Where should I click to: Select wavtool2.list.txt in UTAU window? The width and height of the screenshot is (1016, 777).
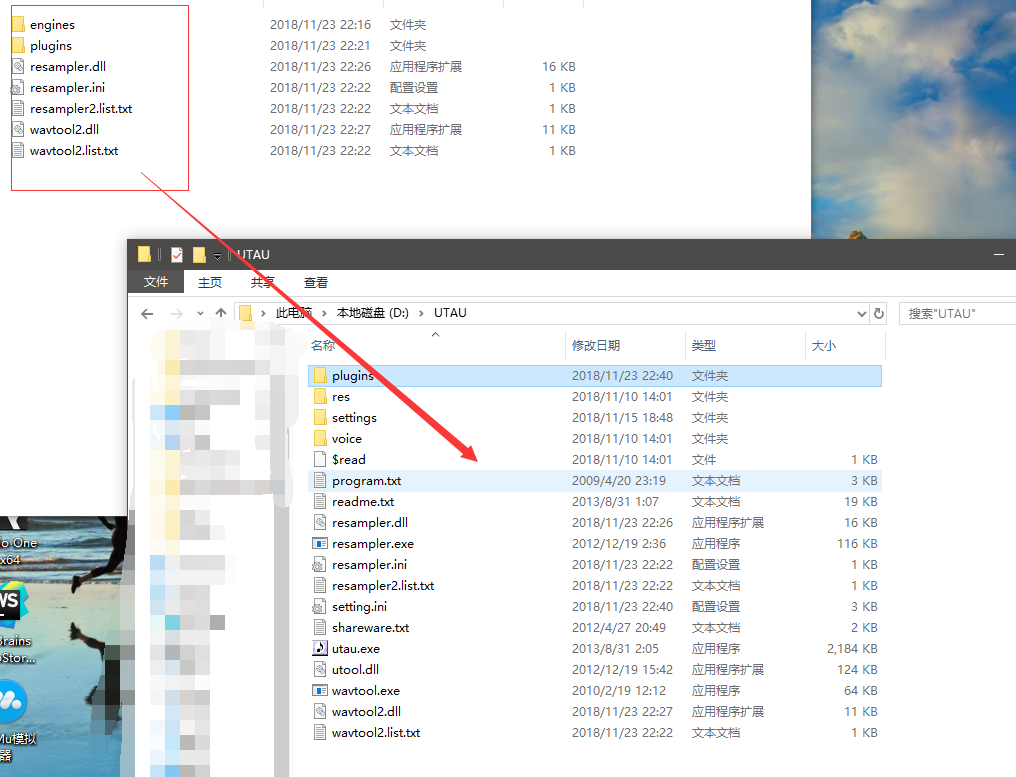tap(376, 733)
